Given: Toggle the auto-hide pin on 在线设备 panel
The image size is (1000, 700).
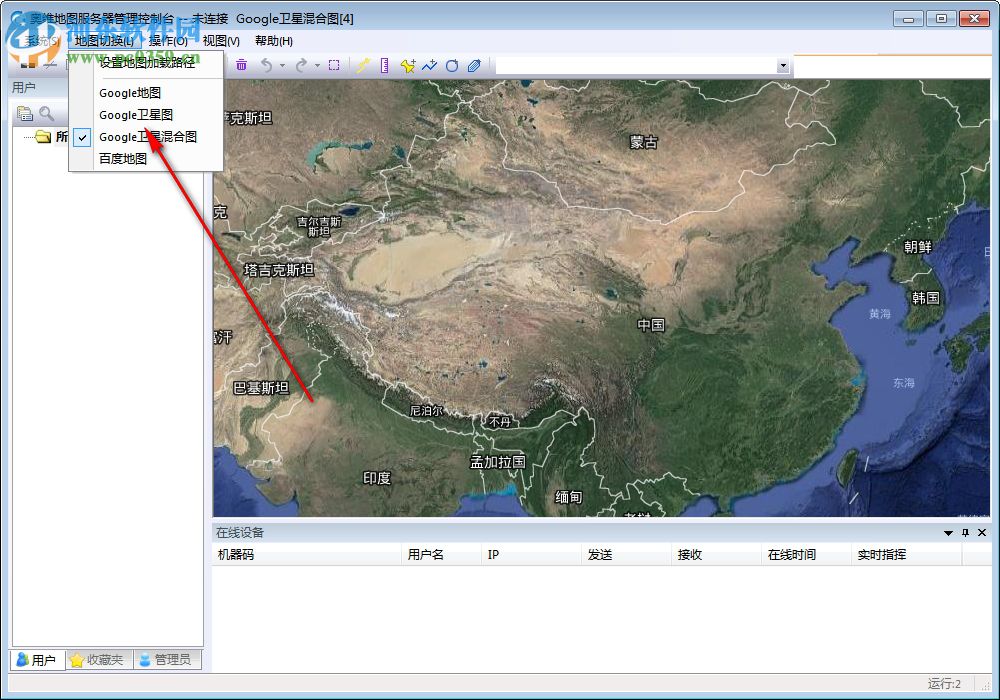Looking at the screenshot, I should click(964, 533).
